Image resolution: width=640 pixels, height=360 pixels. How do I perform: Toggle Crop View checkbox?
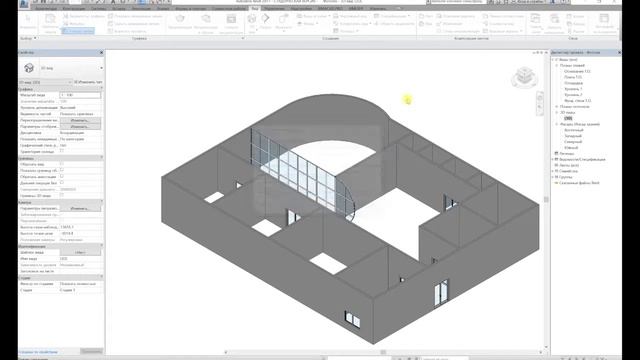pyautogui.click(x=62, y=164)
